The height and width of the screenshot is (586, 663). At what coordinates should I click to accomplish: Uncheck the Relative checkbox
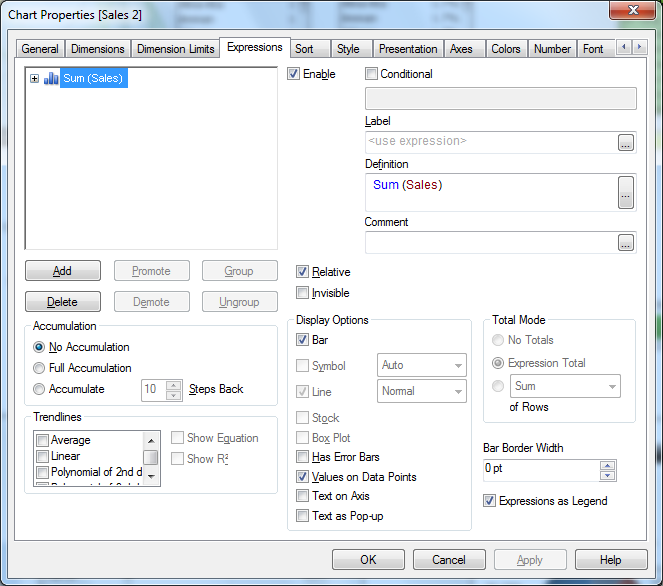pos(302,272)
